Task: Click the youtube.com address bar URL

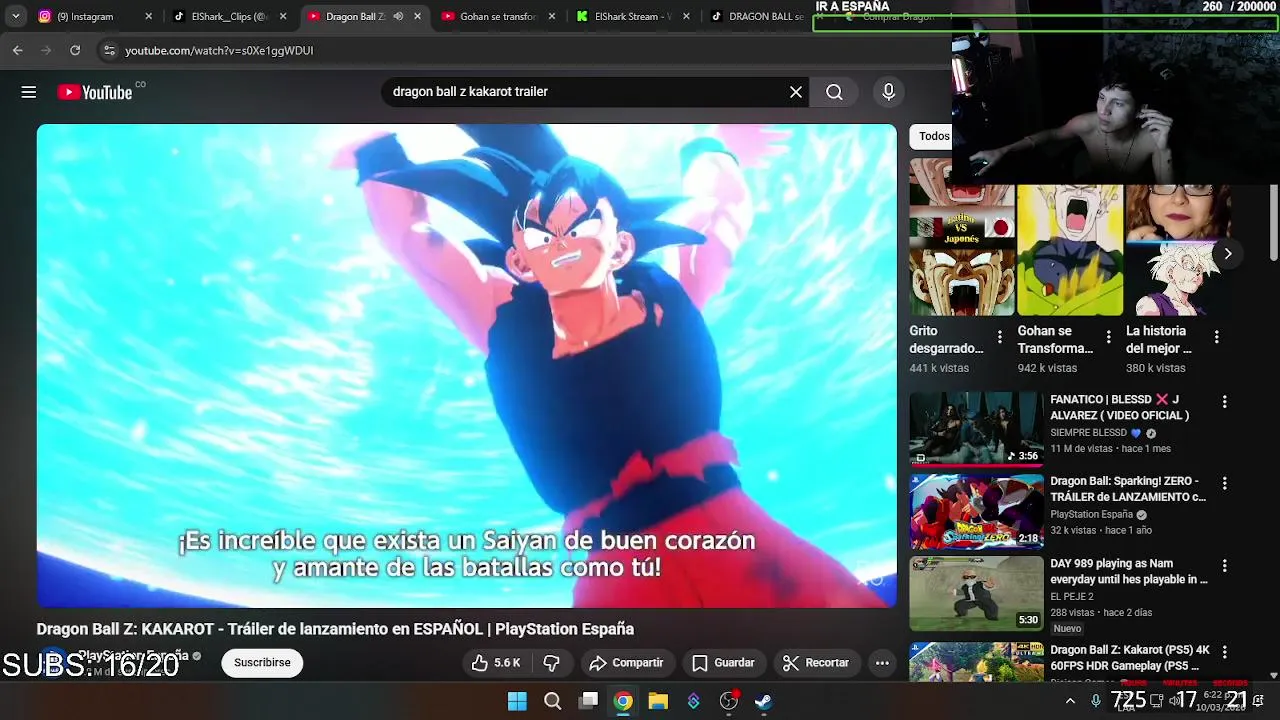Action: click(x=219, y=50)
